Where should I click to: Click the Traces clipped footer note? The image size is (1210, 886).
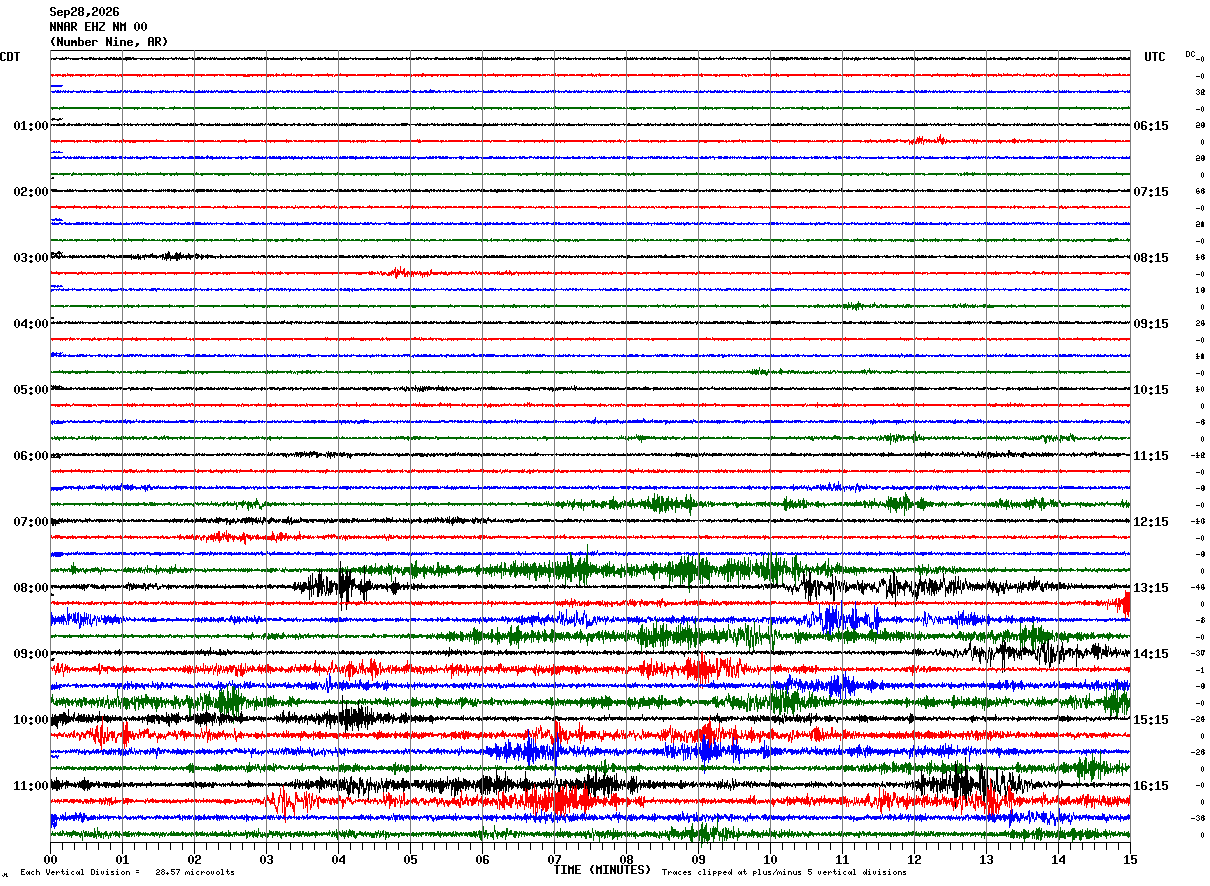click(784, 872)
